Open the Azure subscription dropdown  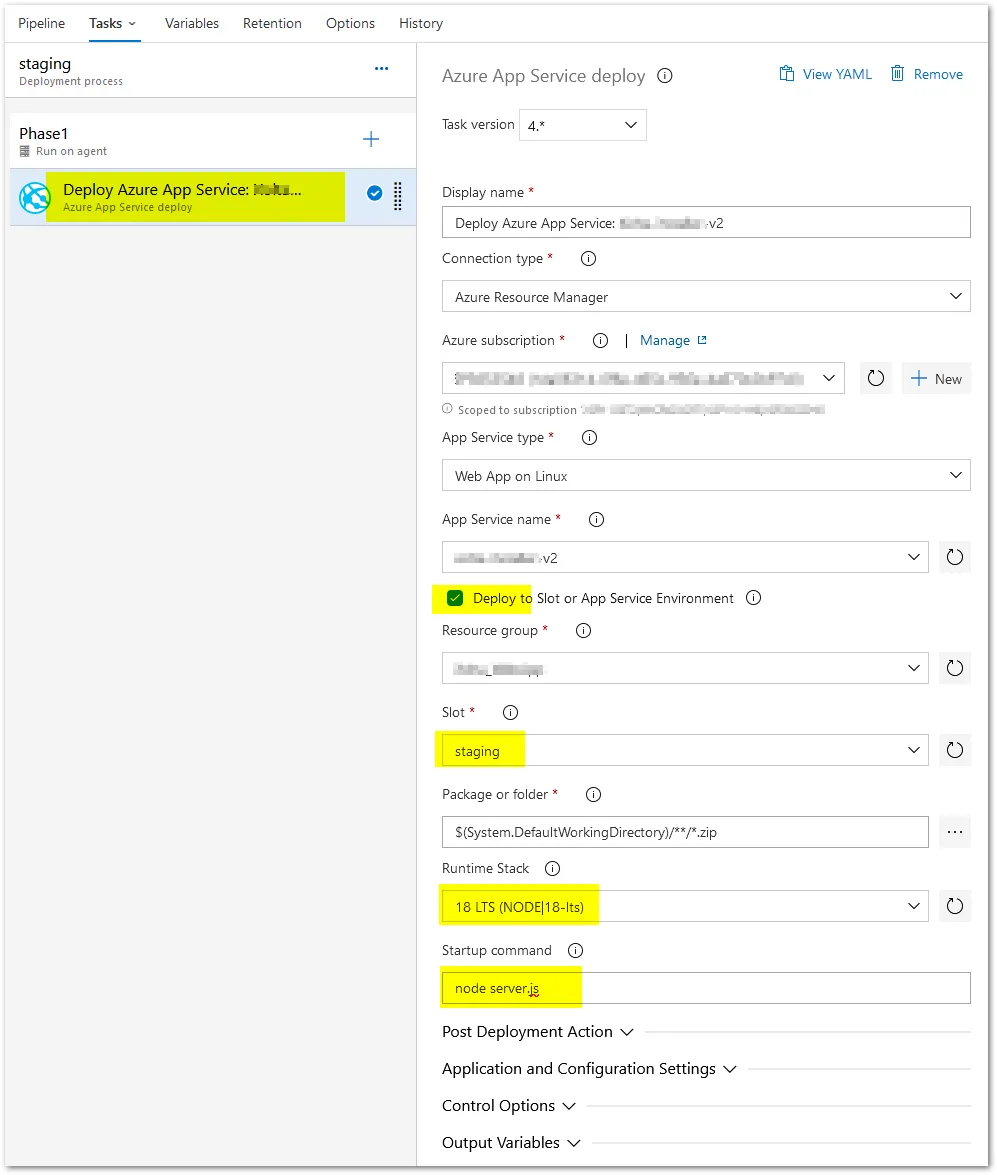643,378
